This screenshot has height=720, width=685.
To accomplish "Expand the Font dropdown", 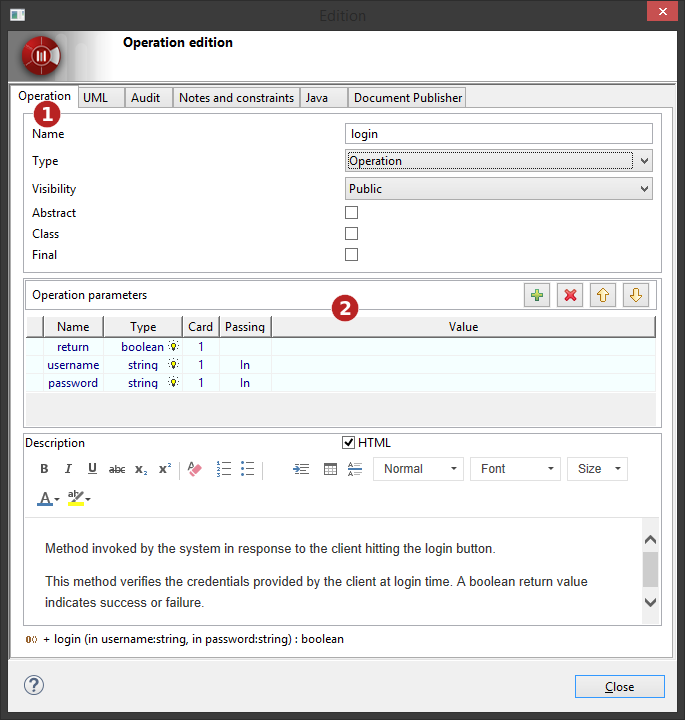I will (x=514, y=469).
